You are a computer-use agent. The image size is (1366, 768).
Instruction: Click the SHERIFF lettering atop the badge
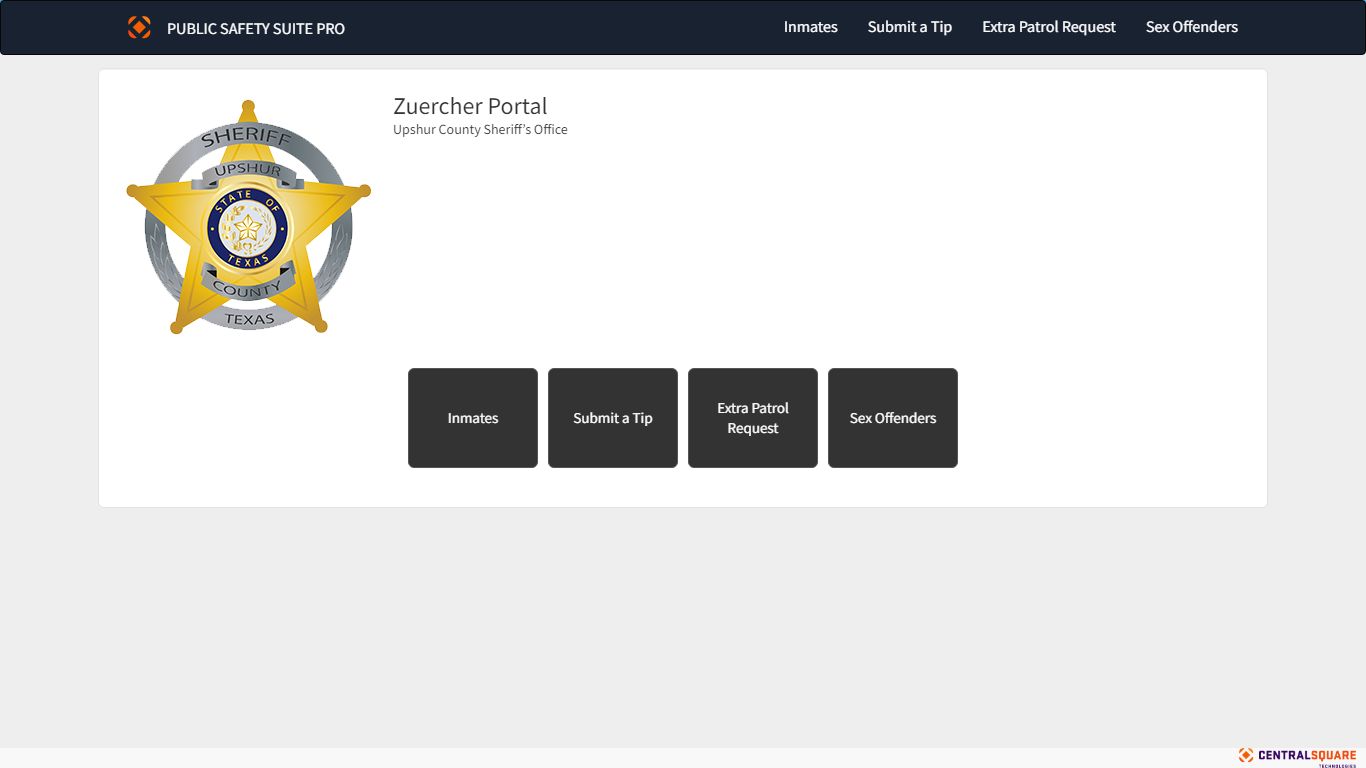pyautogui.click(x=247, y=138)
